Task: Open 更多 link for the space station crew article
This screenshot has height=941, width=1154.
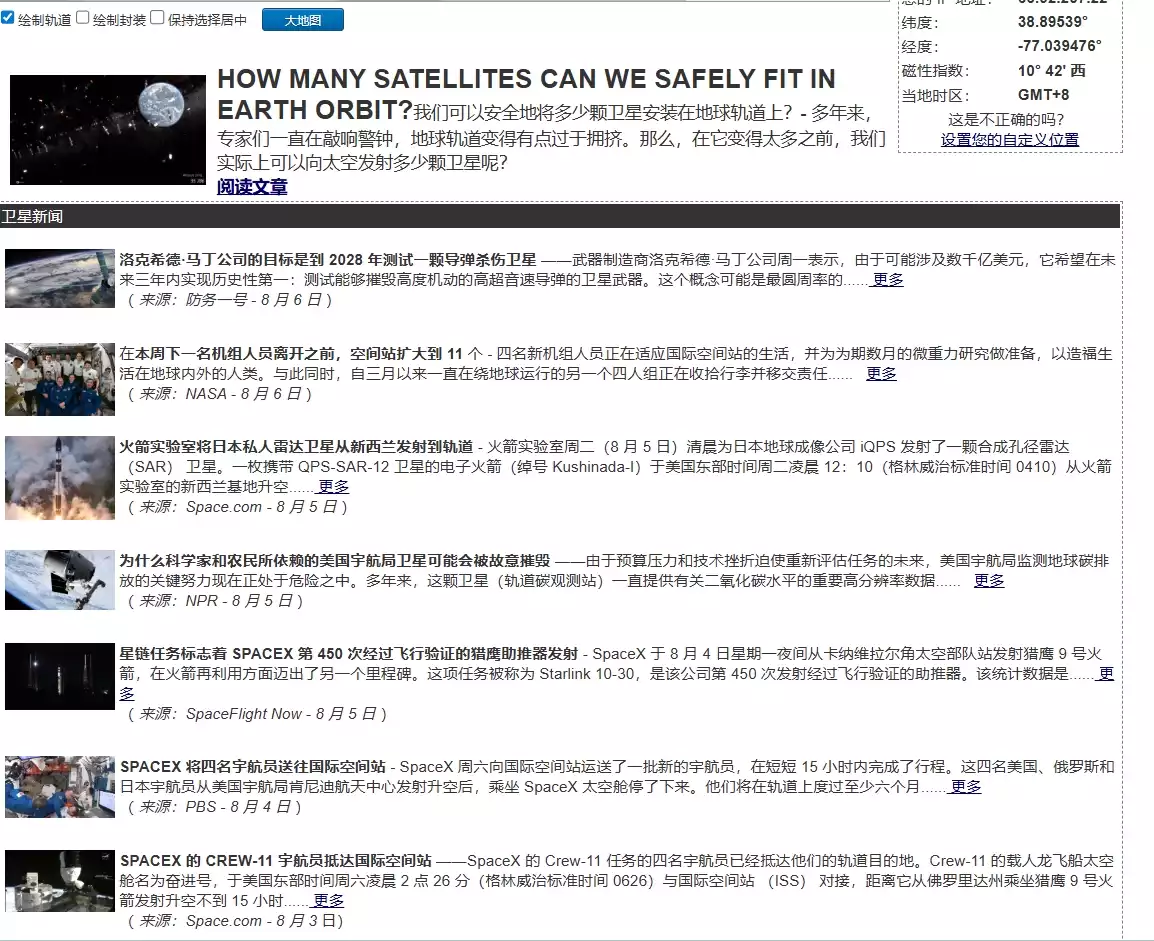Action: [x=881, y=374]
